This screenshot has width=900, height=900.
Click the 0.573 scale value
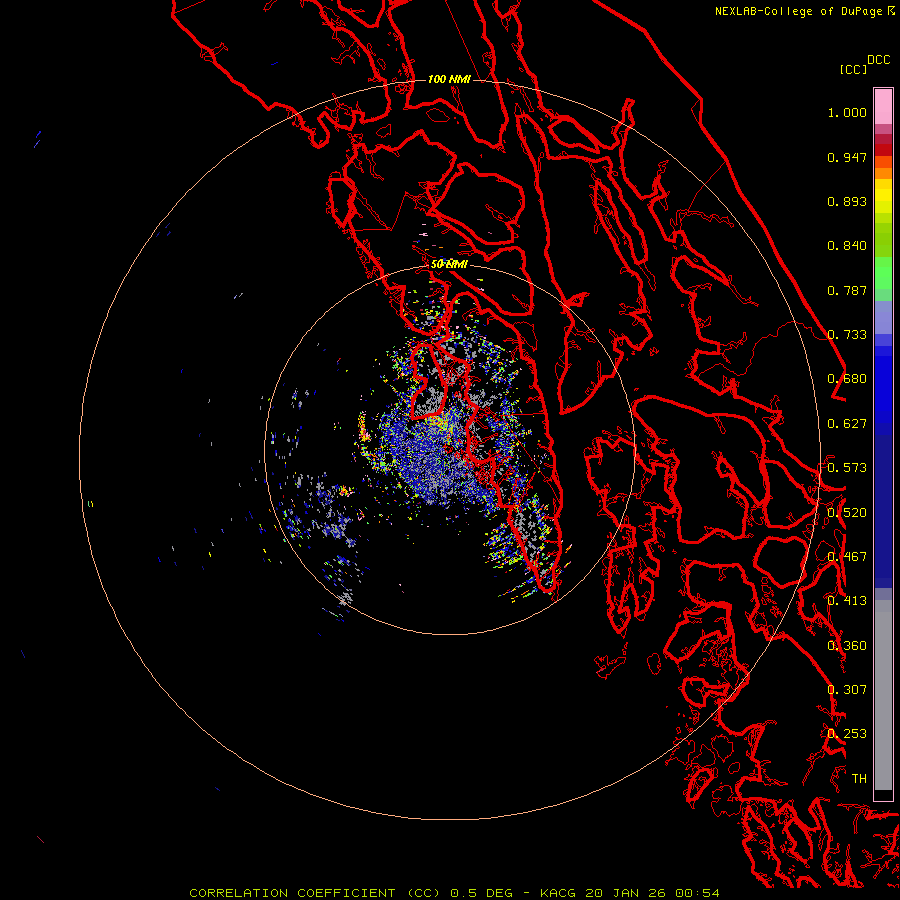point(847,468)
